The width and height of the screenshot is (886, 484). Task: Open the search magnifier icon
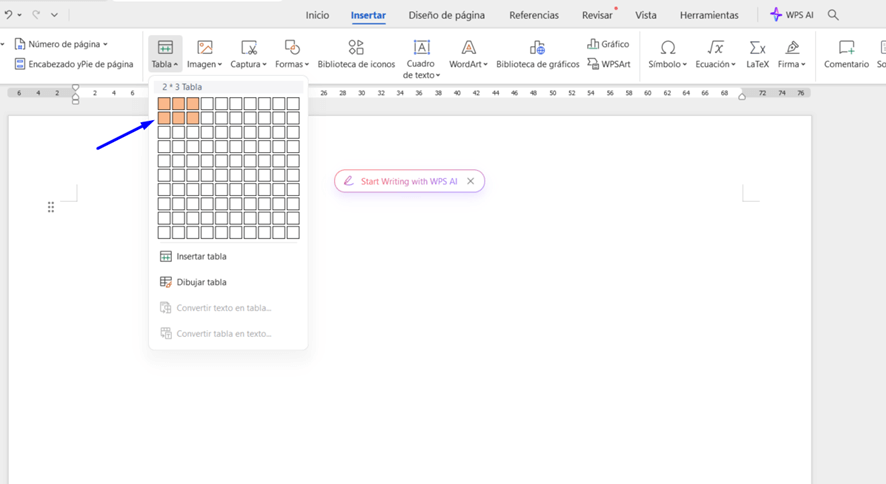pos(833,15)
